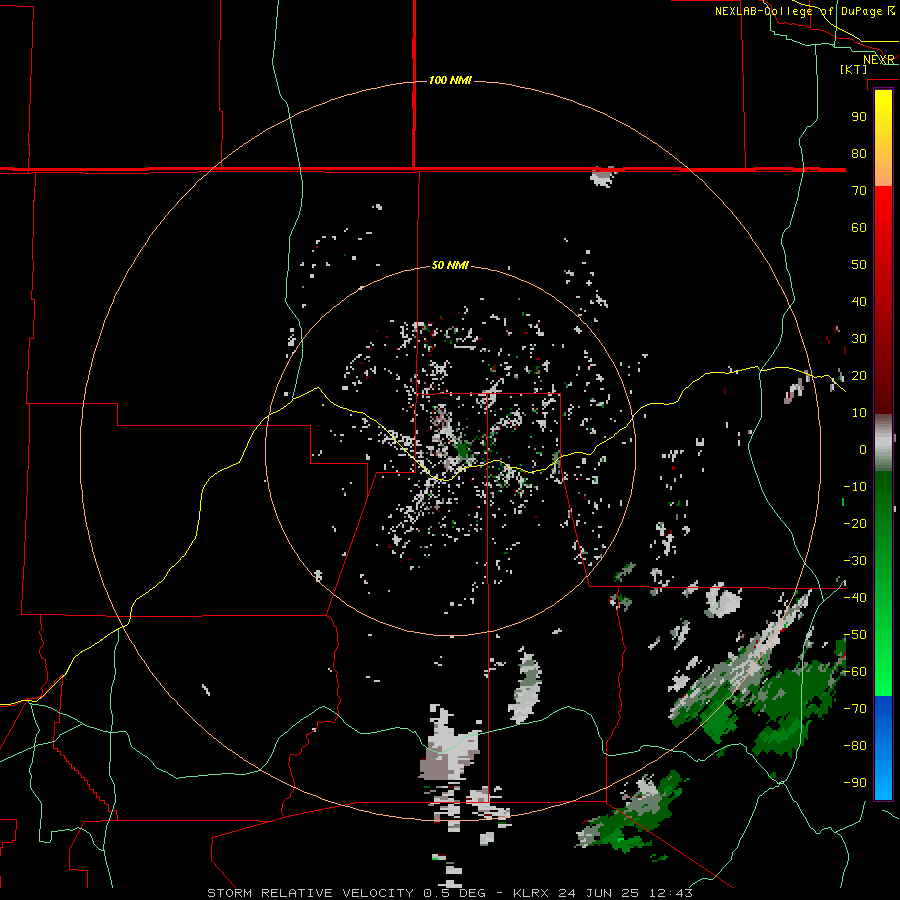Image resolution: width=900 pixels, height=900 pixels.
Task: Click the 12:43 timestamp in caption
Action: (x=670, y=893)
